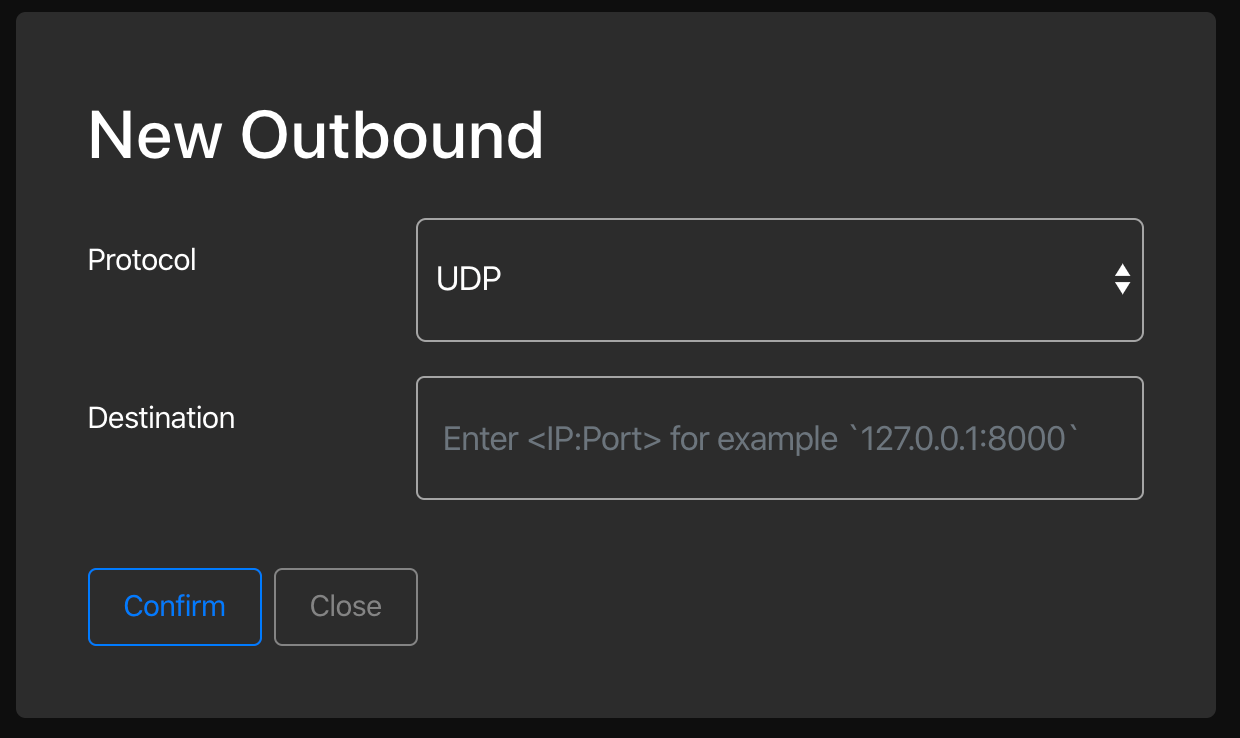Click empty dialog area below Confirm button

[x=175, y=682]
